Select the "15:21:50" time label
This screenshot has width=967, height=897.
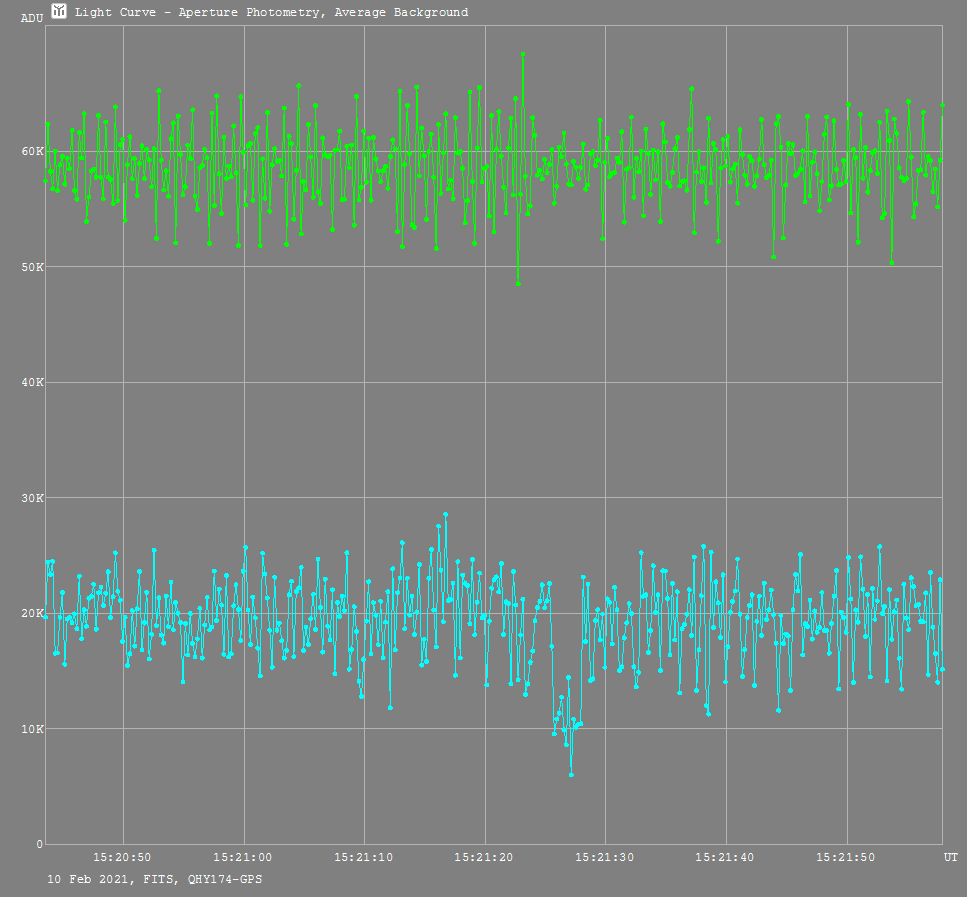pos(846,857)
